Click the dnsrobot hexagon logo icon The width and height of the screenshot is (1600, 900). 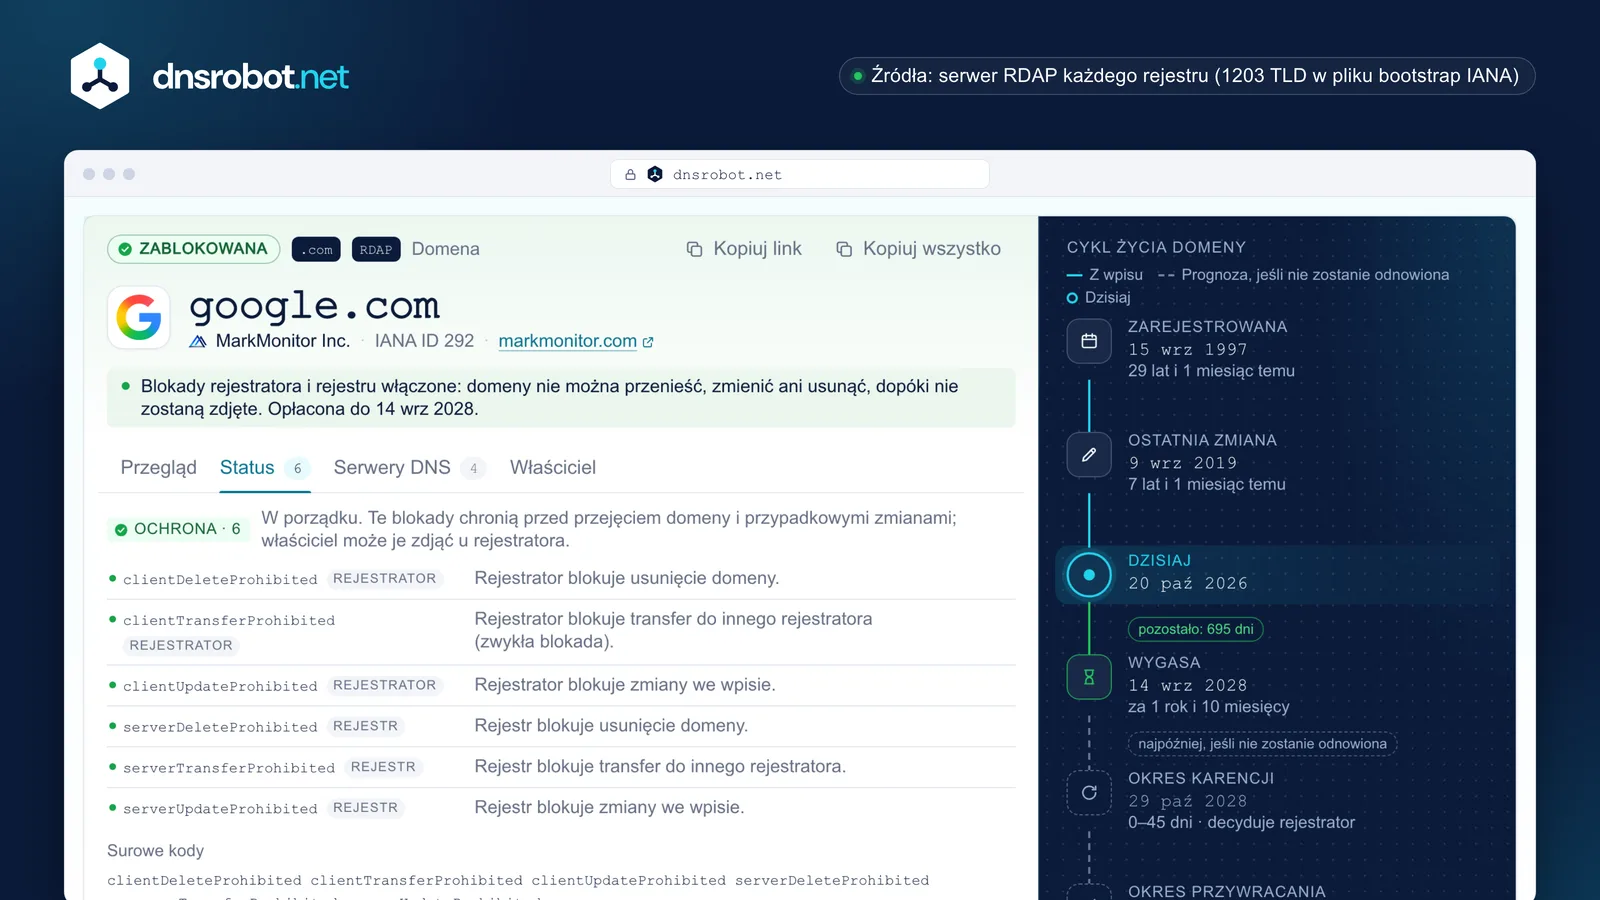point(100,76)
